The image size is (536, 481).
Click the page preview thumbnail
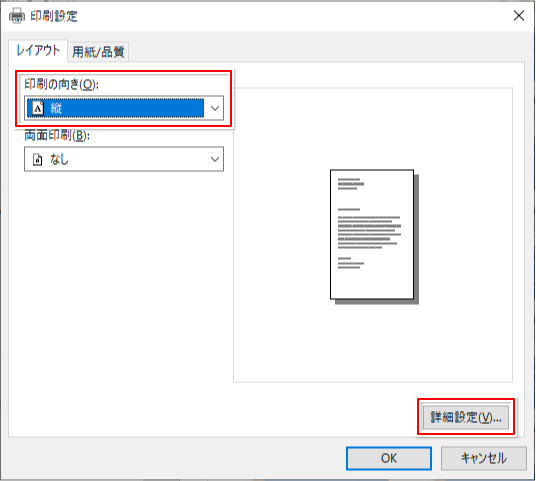coord(374,236)
